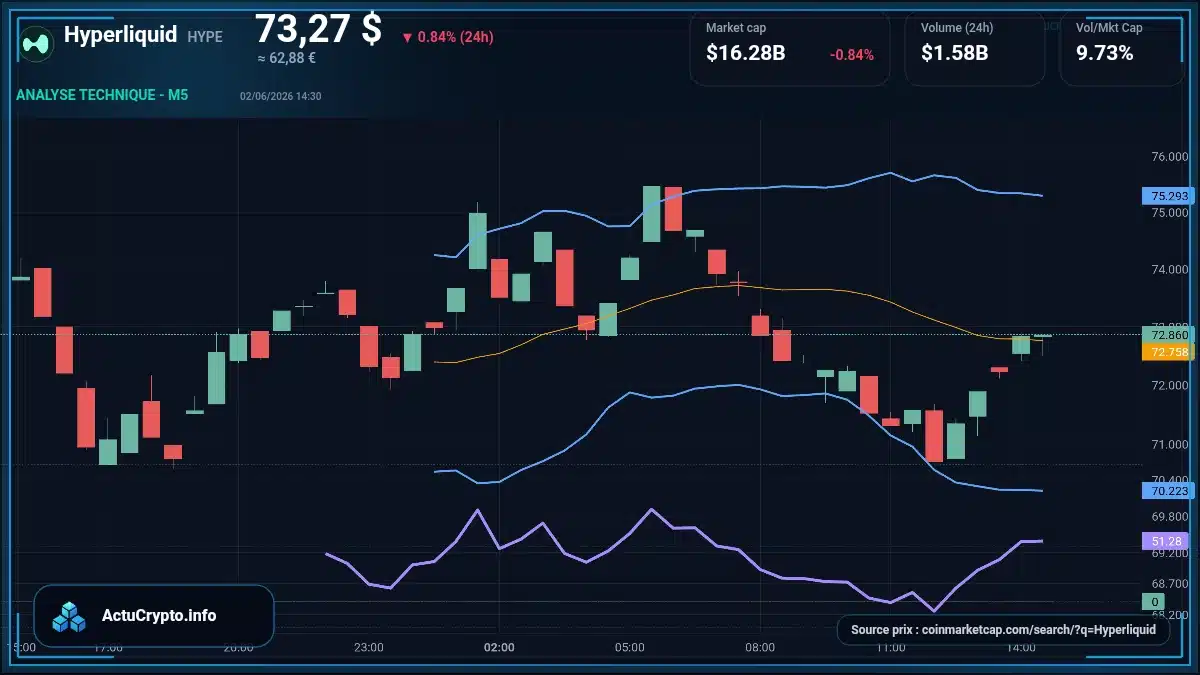
Task: Click the green 0 value tag
Action: point(1154,601)
